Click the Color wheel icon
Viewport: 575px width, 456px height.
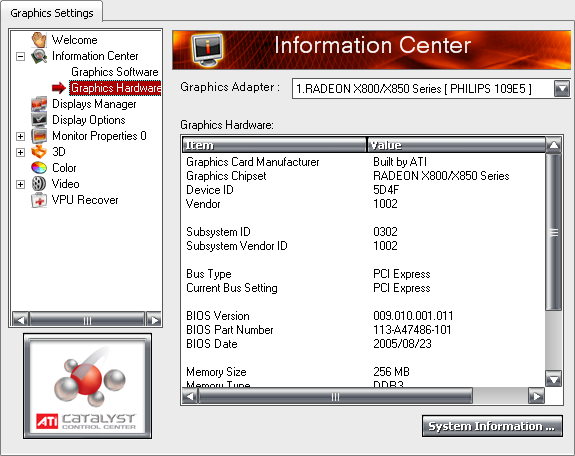coord(39,168)
